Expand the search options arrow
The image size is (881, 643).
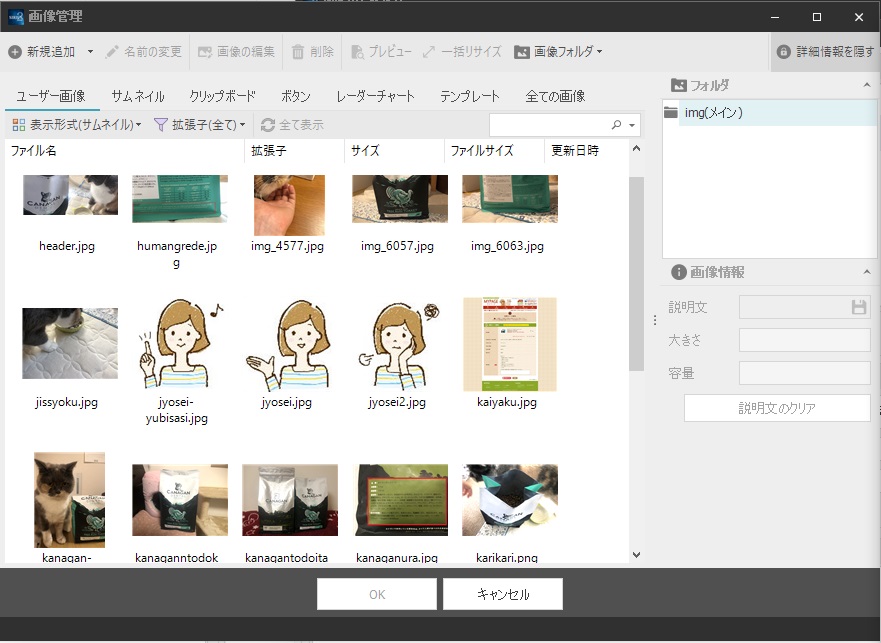pyautogui.click(x=632, y=125)
